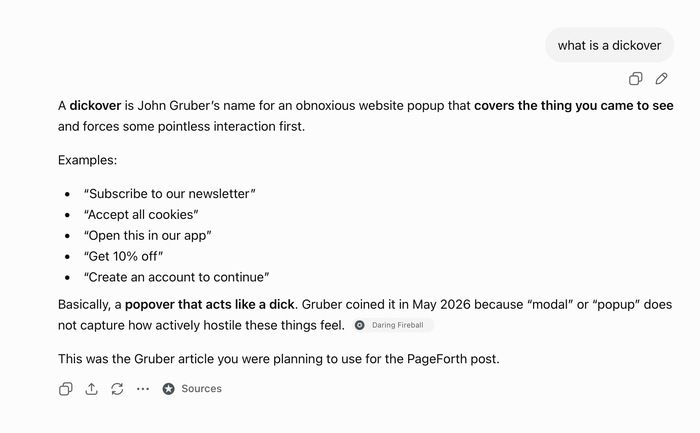Click the "Examples:" heading text
700x433 pixels.
88,160
